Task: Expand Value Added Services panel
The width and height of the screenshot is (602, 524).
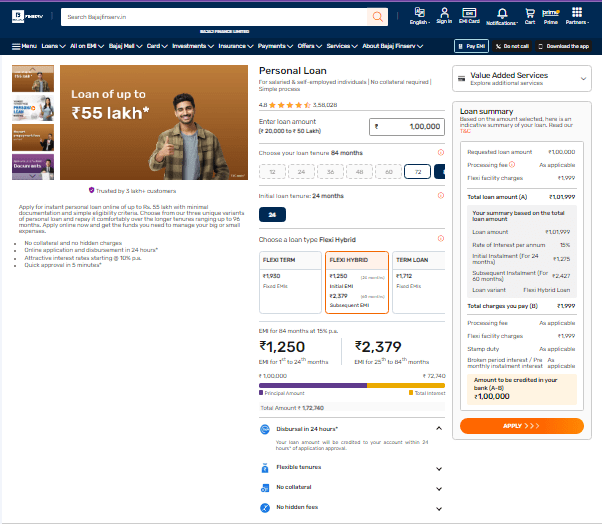Action: [583, 77]
